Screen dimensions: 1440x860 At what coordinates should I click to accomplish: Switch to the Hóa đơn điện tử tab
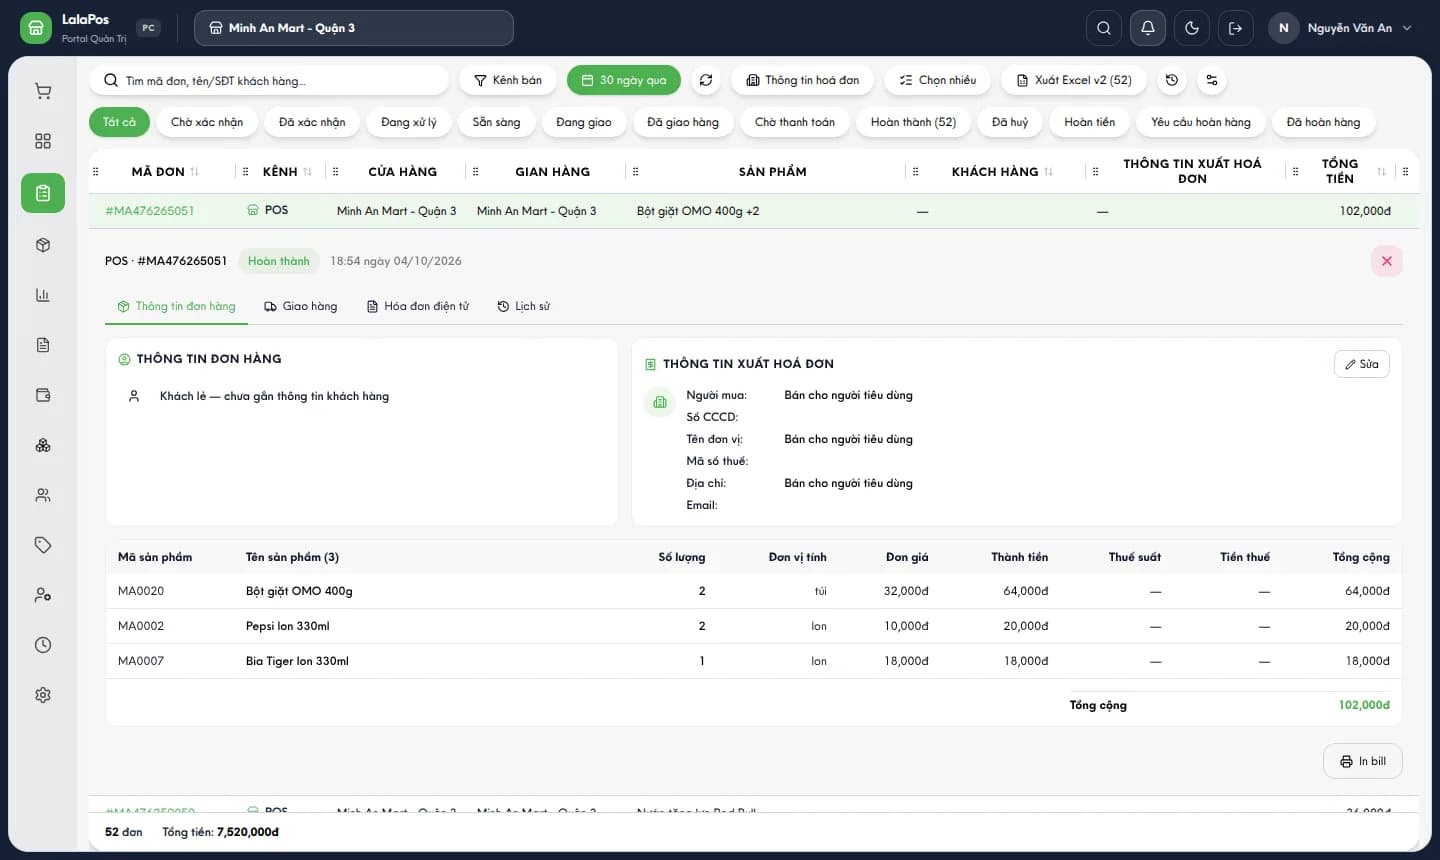tap(418, 306)
